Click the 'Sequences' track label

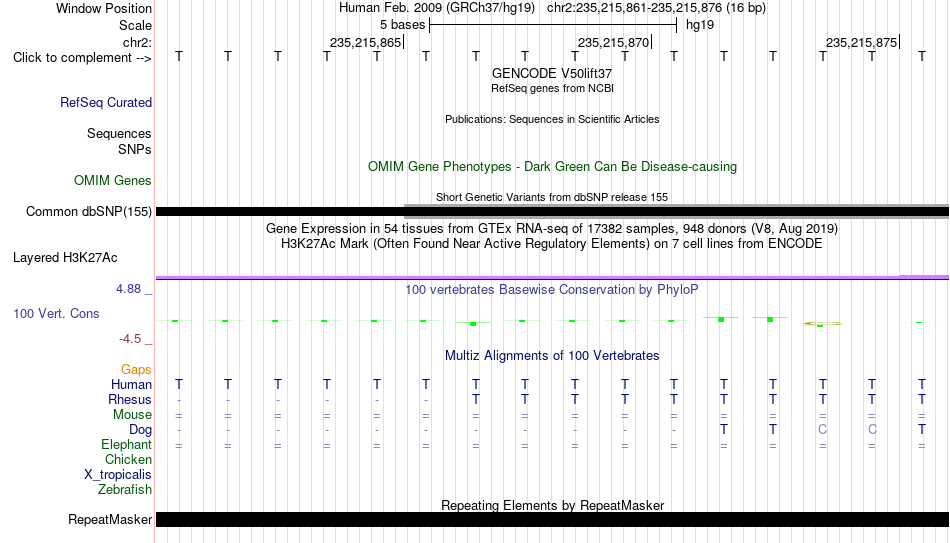[x=119, y=133]
